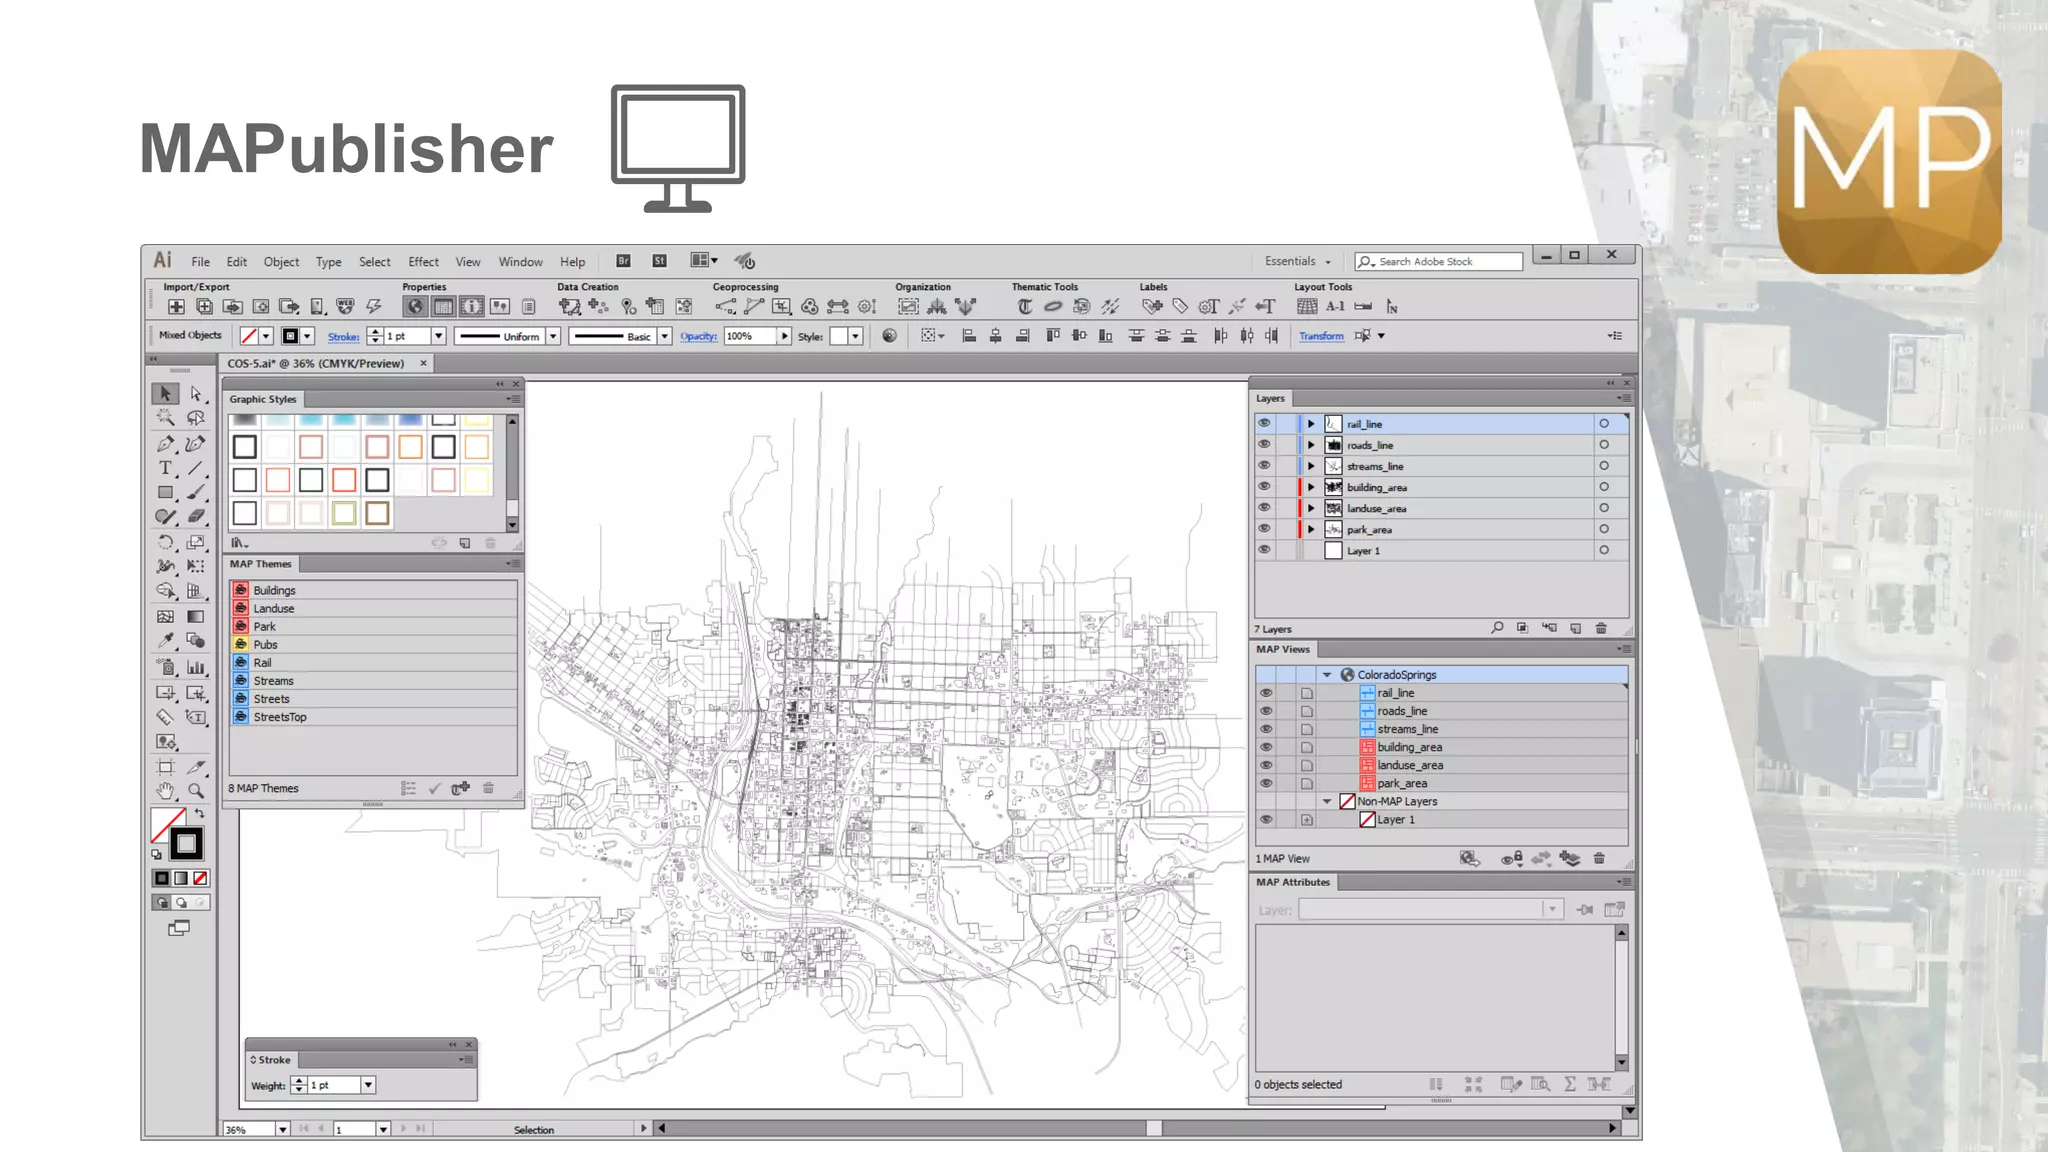Screen dimensions: 2048x1152
Task: Hide the building_area layer
Action: (1264, 486)
